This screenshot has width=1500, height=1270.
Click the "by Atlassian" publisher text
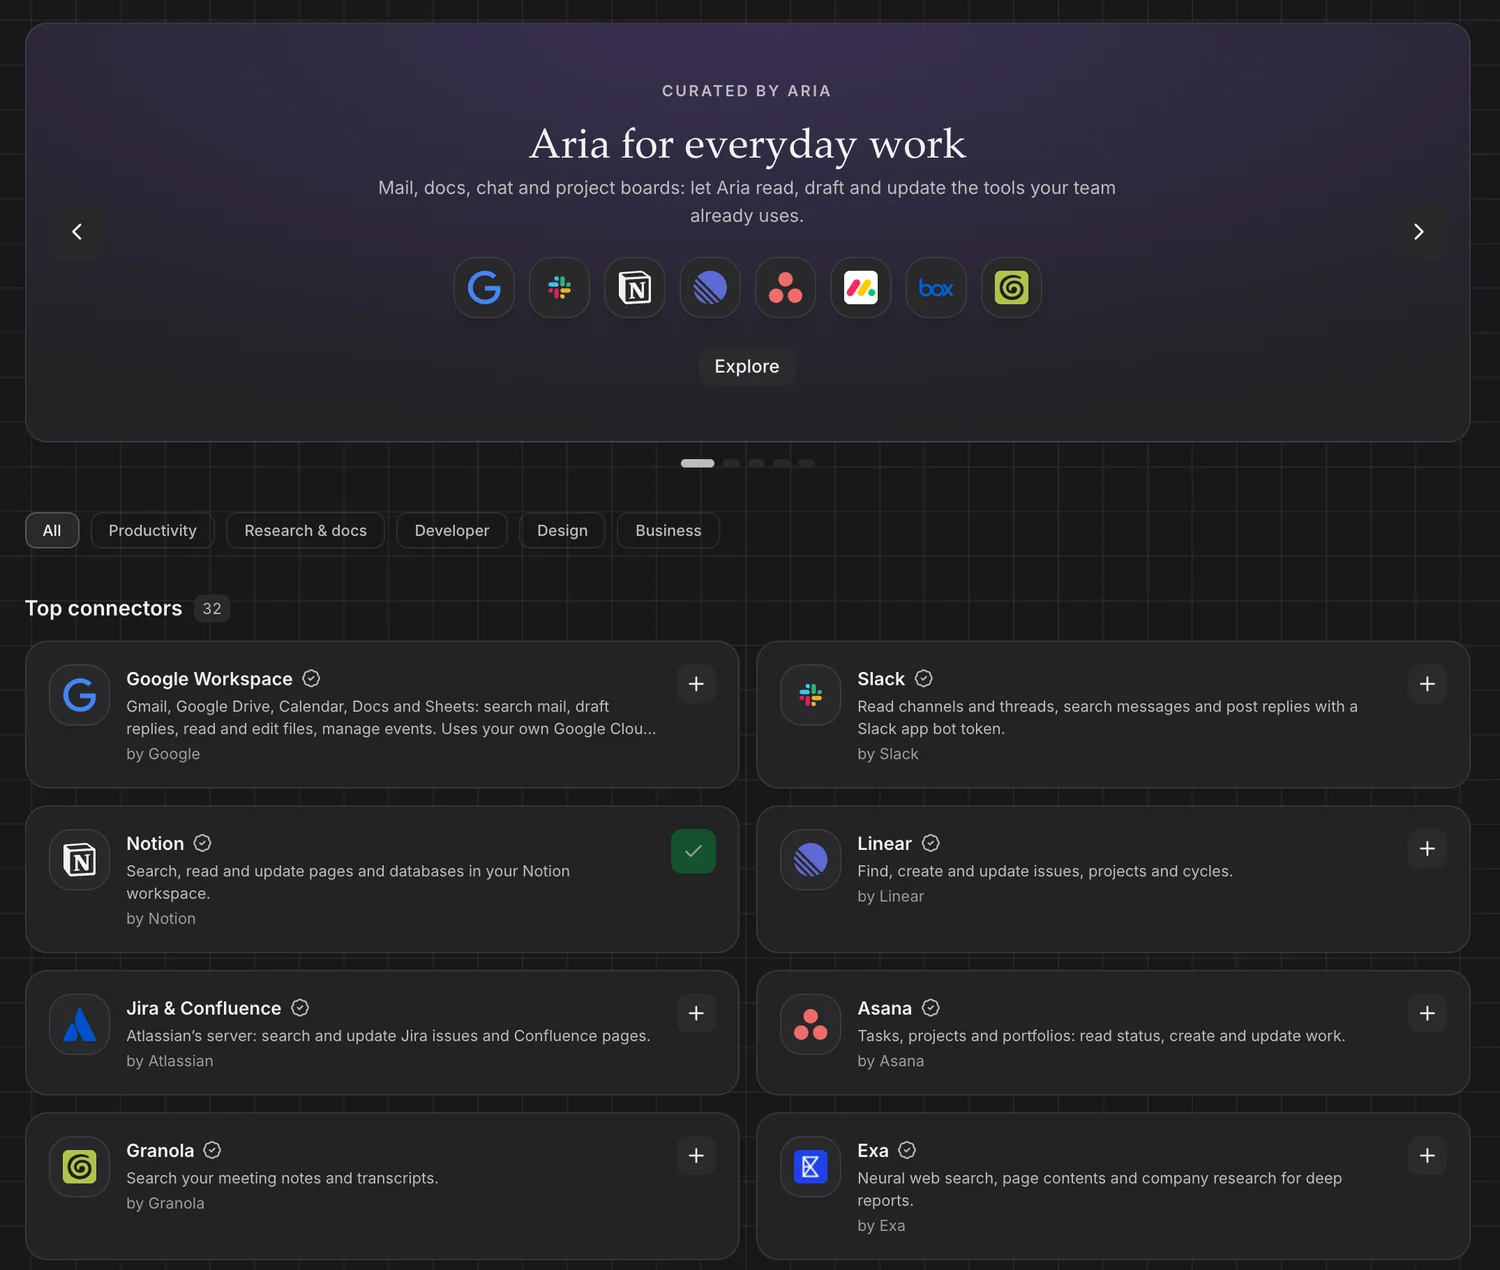coord(170,1061)
